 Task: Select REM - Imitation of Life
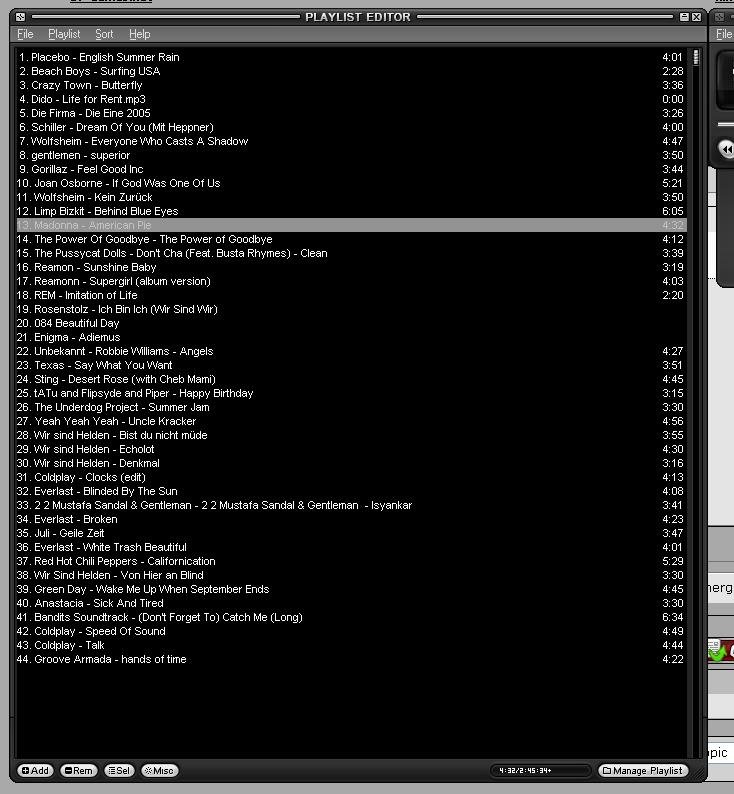[x=351, y=295]
